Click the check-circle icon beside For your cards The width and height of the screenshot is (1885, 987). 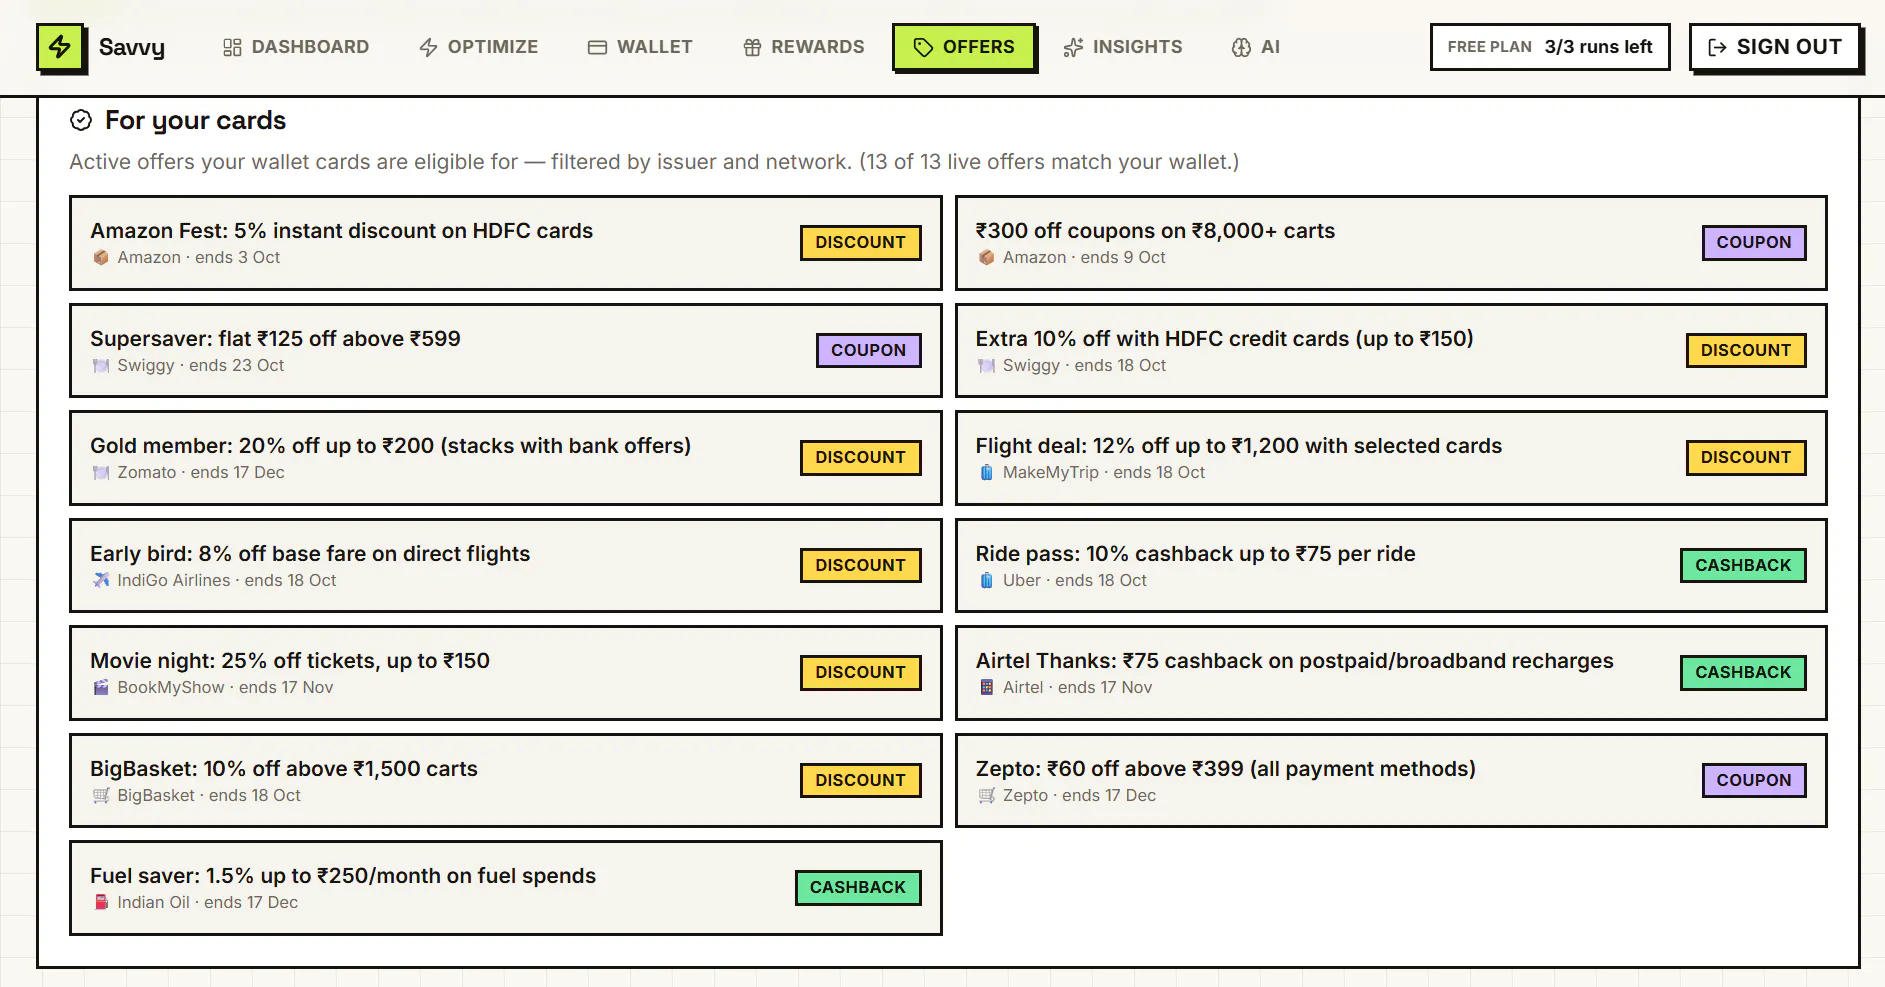click(81, 121)
